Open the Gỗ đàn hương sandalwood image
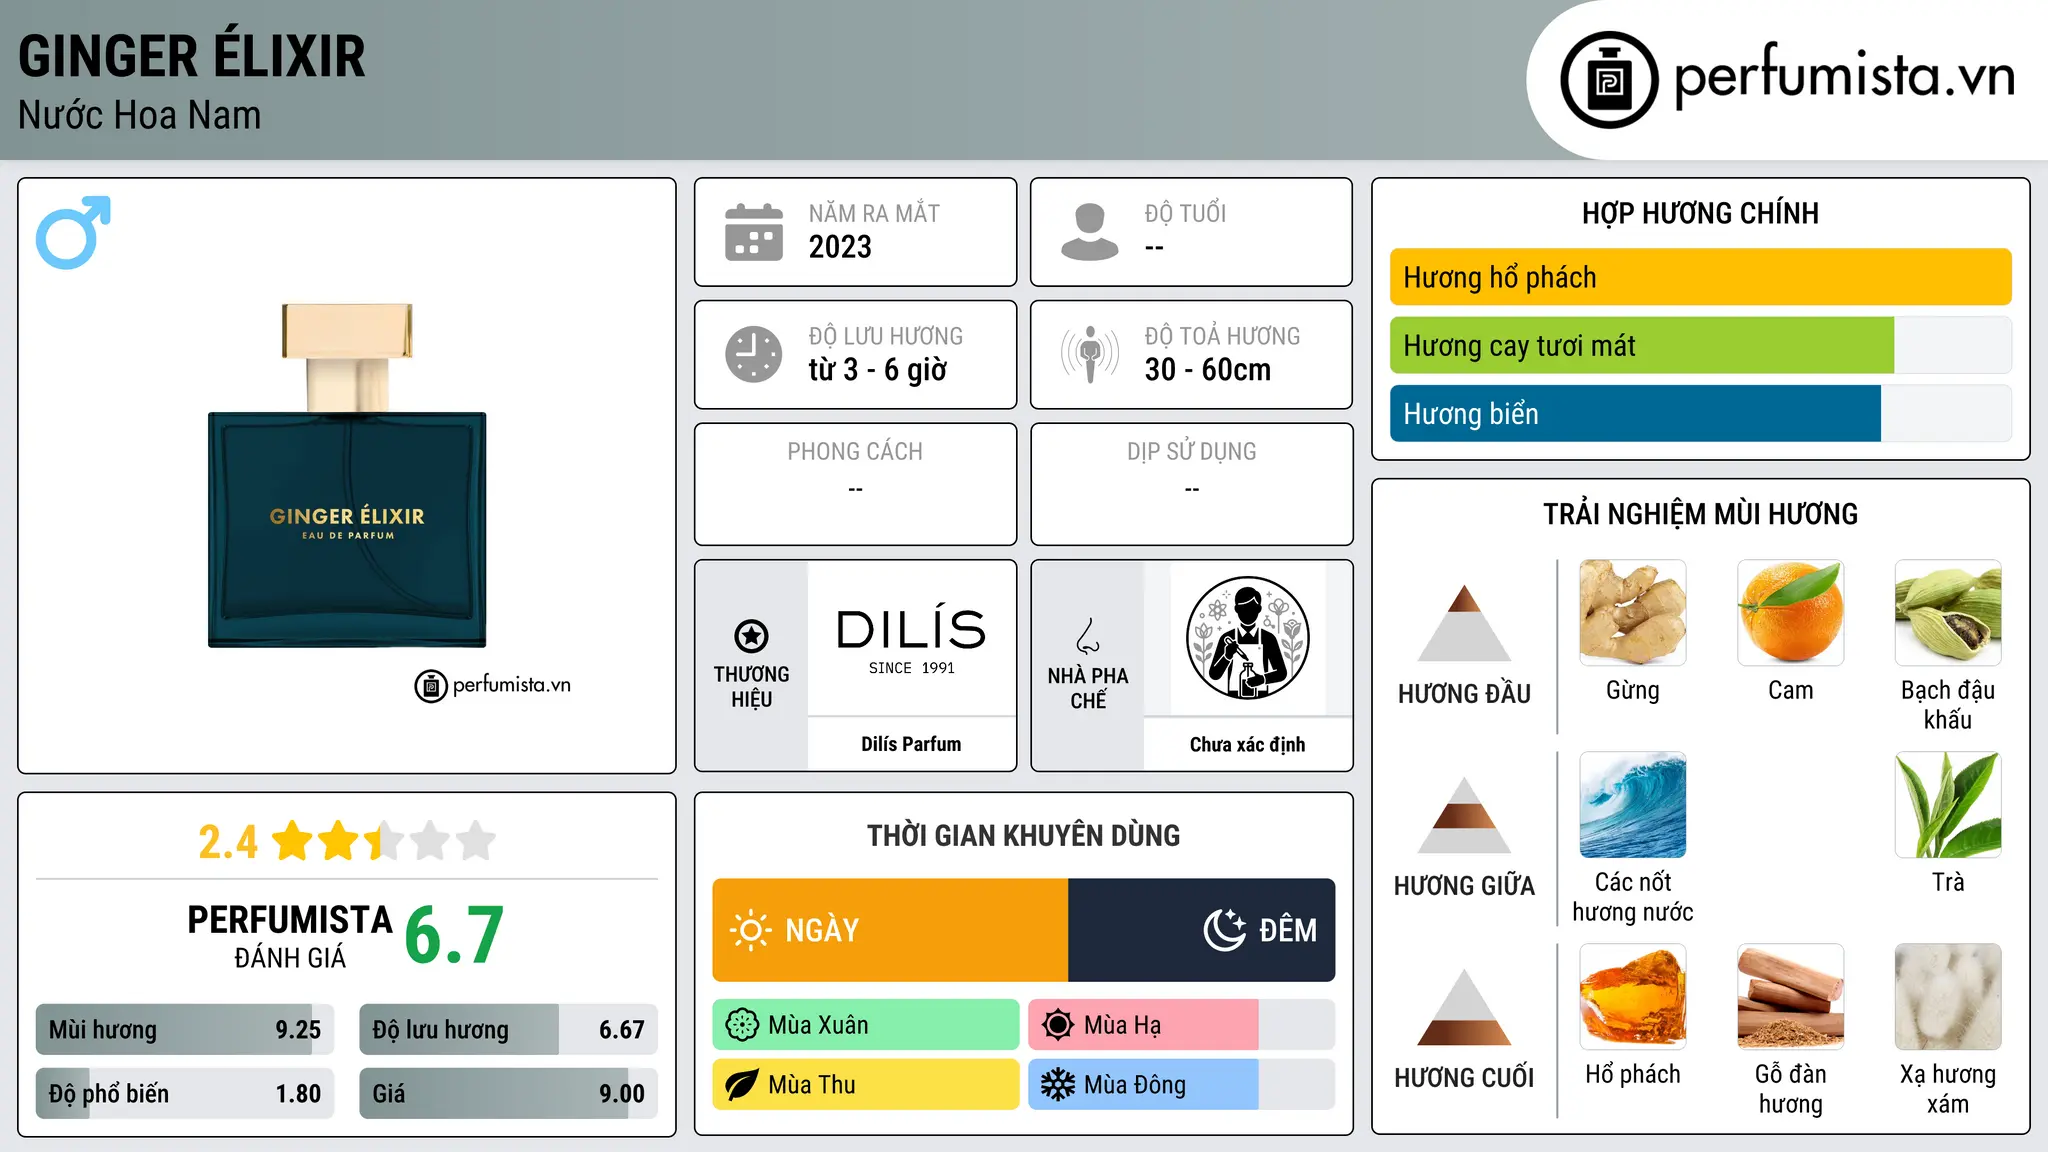The image size is (2048, 1152). [1790, 997]
